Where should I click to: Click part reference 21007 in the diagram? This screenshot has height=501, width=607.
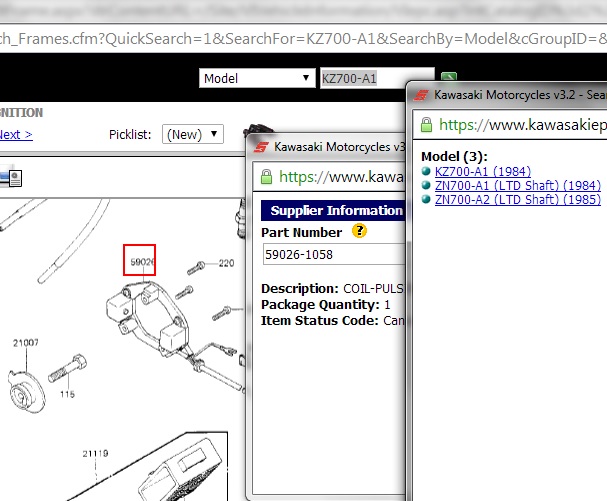tap(26, 343)
